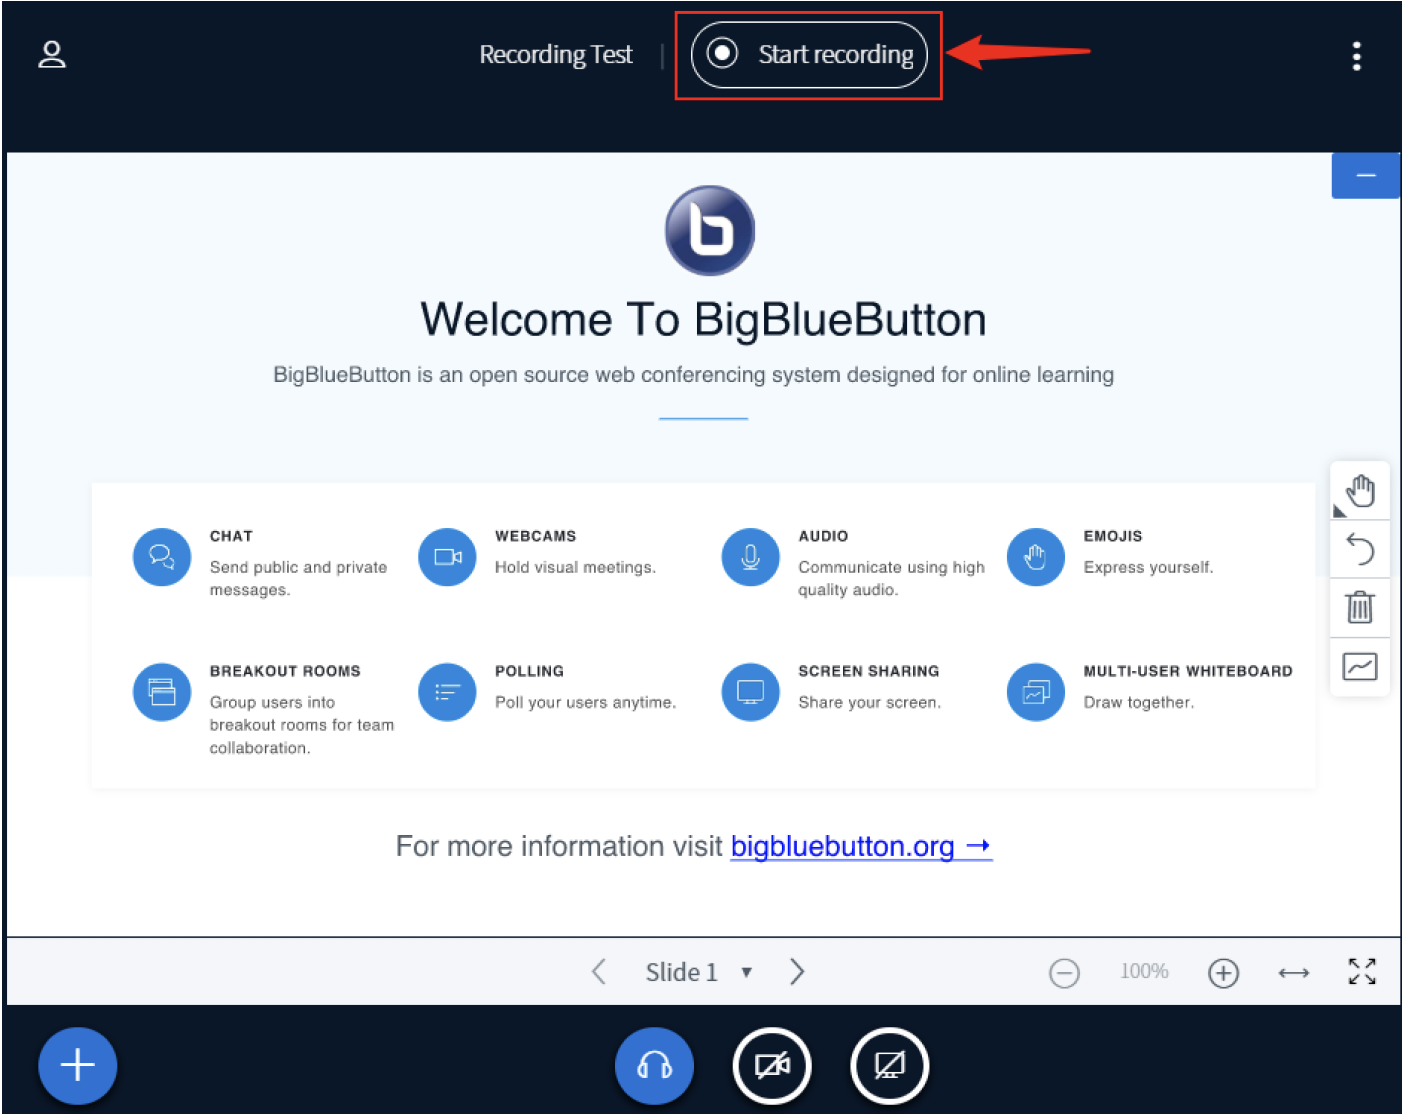The image size is (1402, 1118).
Task: Open the three-dot options menu
Action: [1356, 56]
